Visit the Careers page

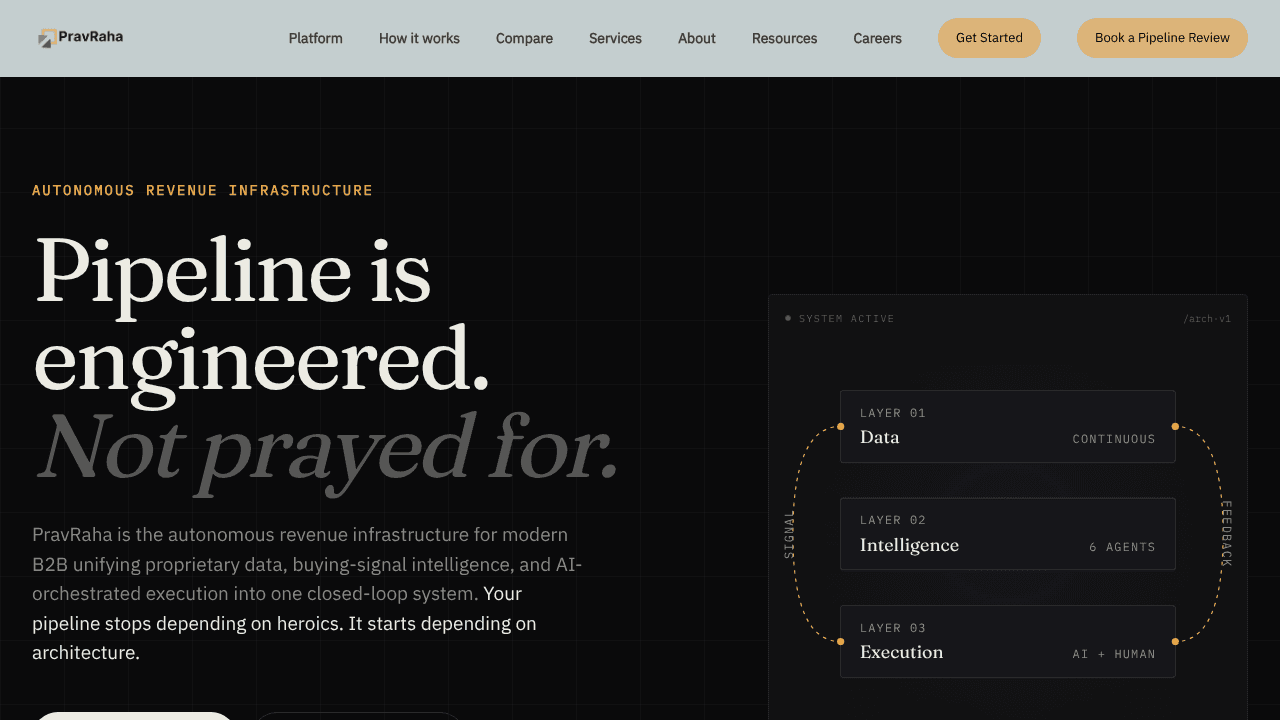point(877,38)
